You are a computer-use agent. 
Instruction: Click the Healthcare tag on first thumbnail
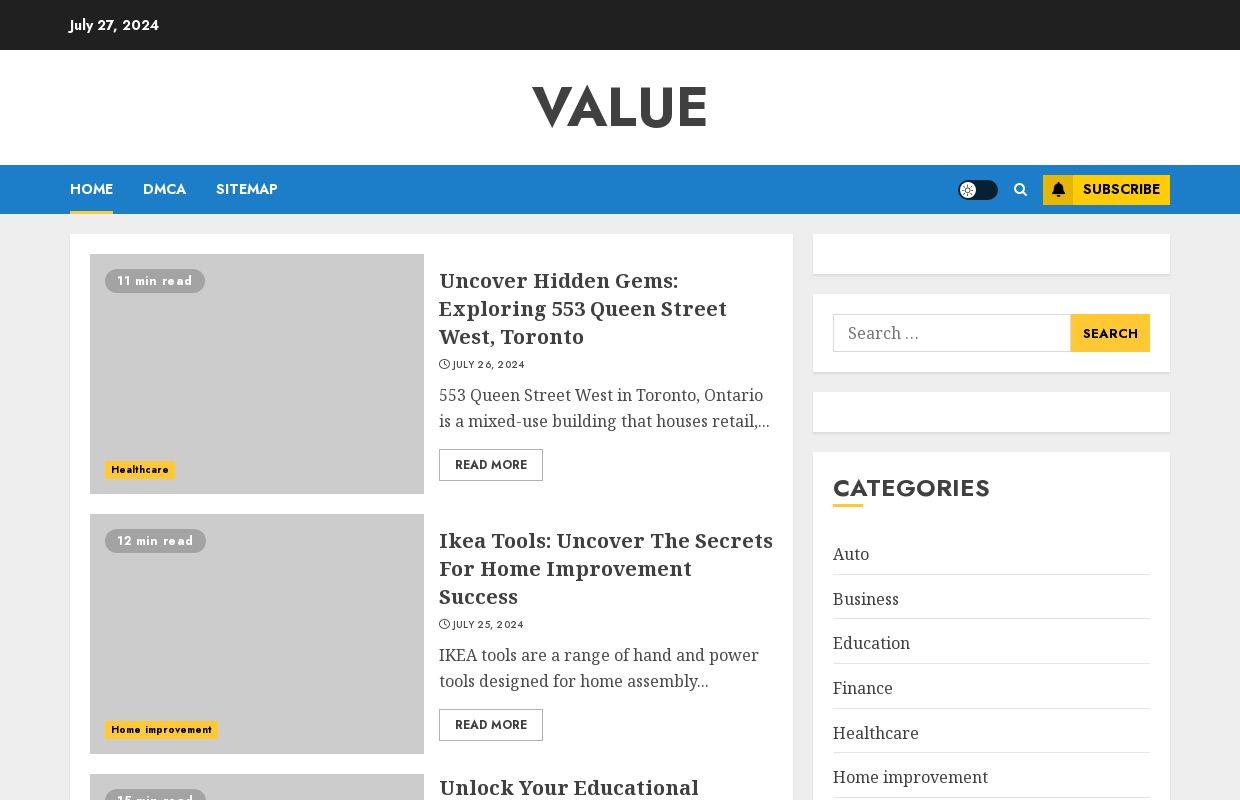(140, 470)
